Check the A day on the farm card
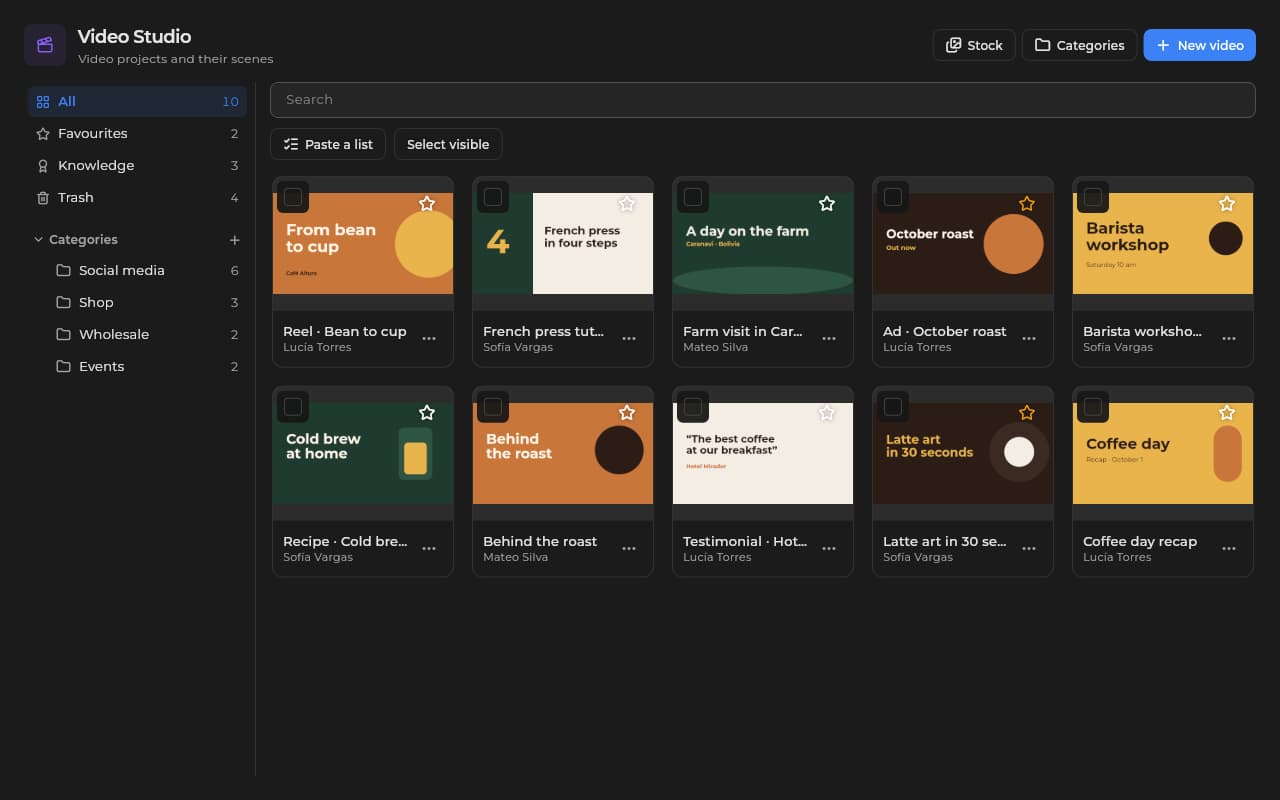Viewport: 1280px width, 800px height. point(693,197)
